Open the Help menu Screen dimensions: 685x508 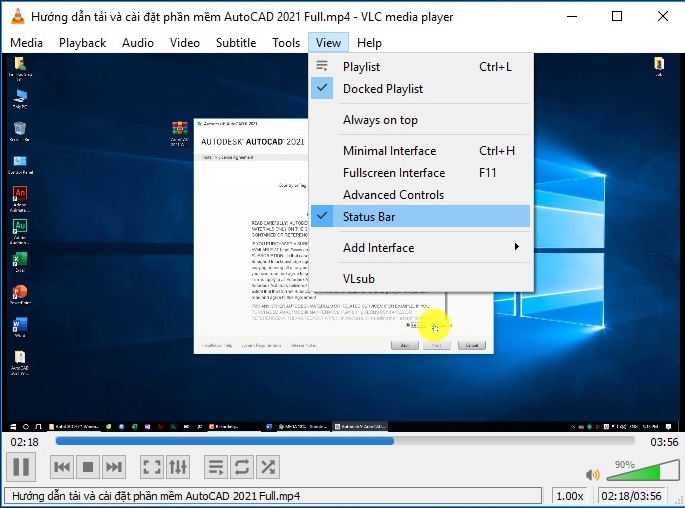369,43
